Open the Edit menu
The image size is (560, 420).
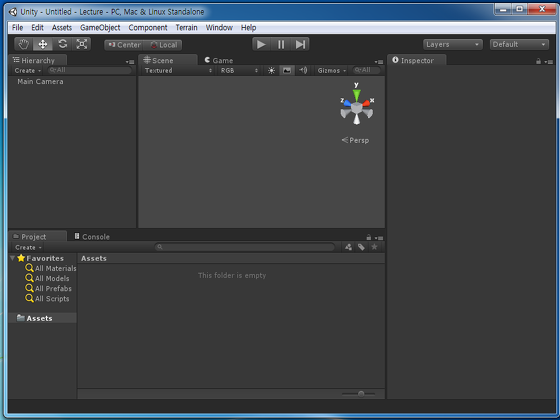(37, 28)
